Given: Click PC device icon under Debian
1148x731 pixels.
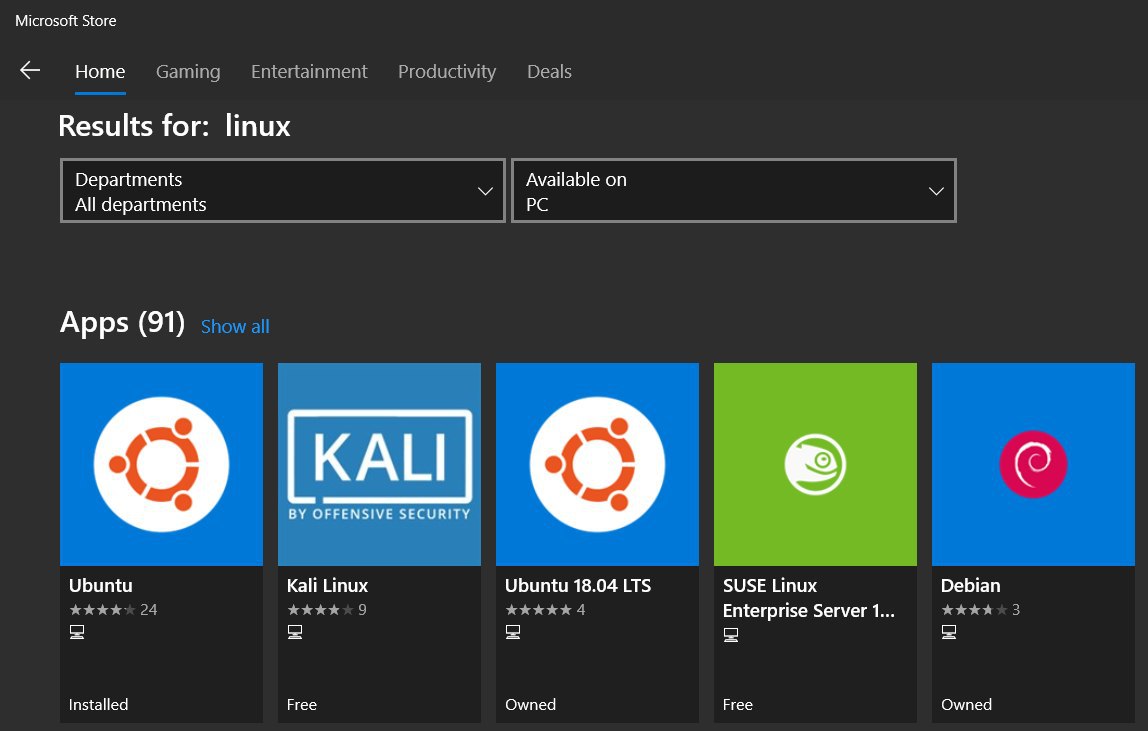Looking at the screenshot, I should pos(949,632).
